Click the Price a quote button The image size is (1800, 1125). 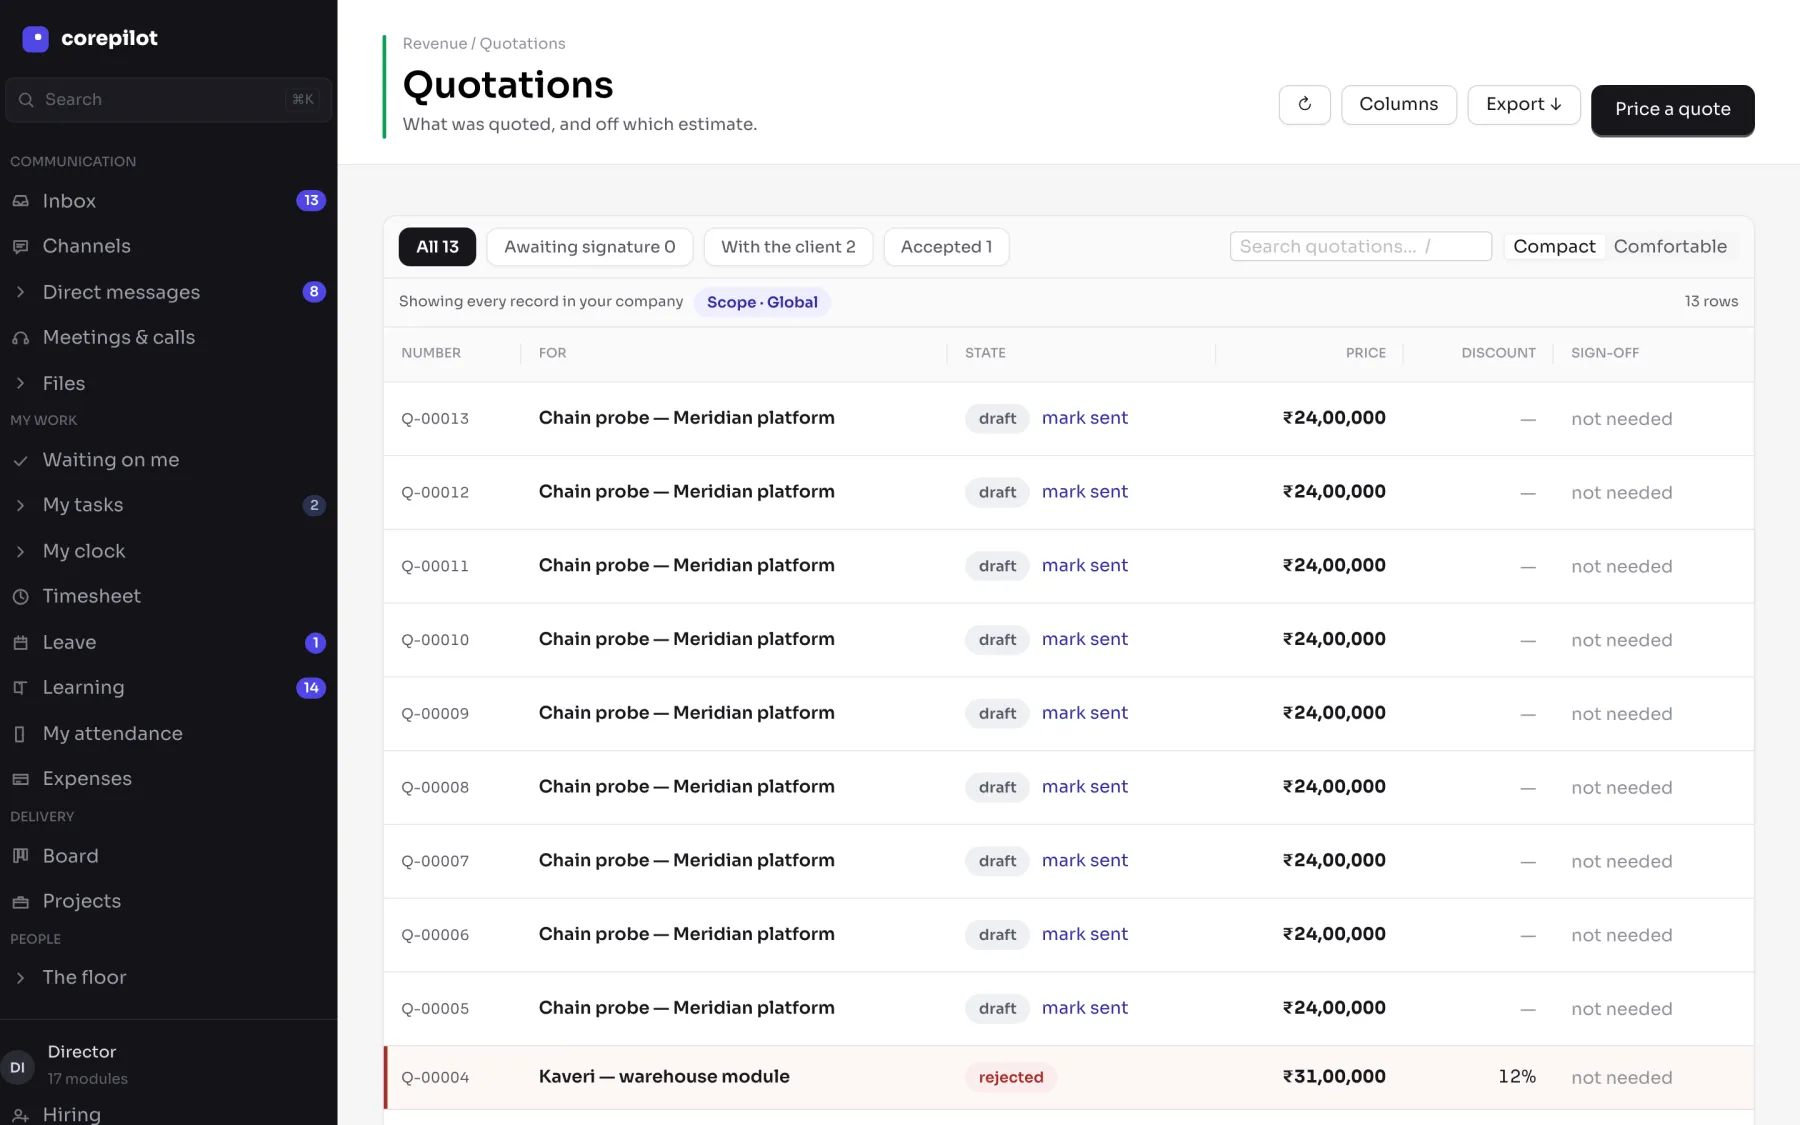point(1672,109)
